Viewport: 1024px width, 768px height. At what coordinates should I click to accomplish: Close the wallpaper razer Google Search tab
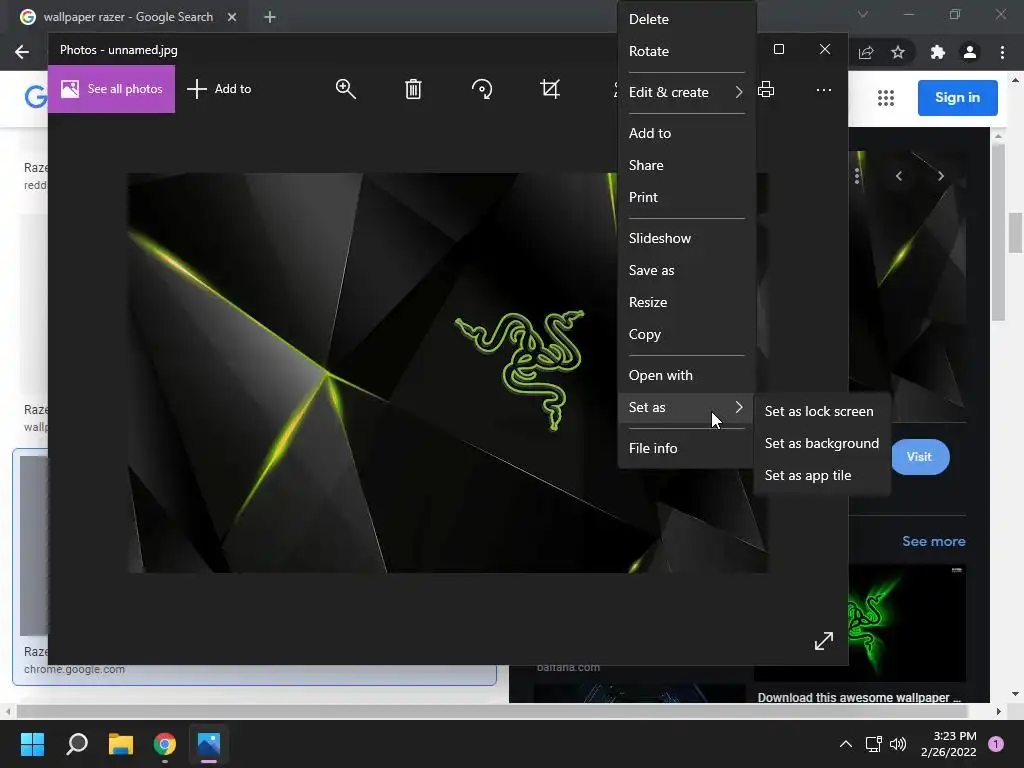pyautogui.click(x=232, y=17)
